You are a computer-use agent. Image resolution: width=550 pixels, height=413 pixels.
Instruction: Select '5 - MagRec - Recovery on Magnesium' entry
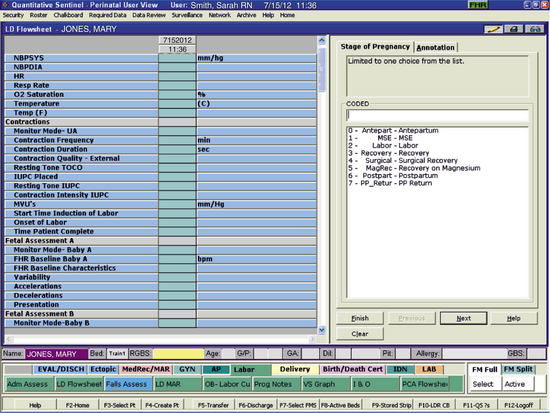click(414, 168)
